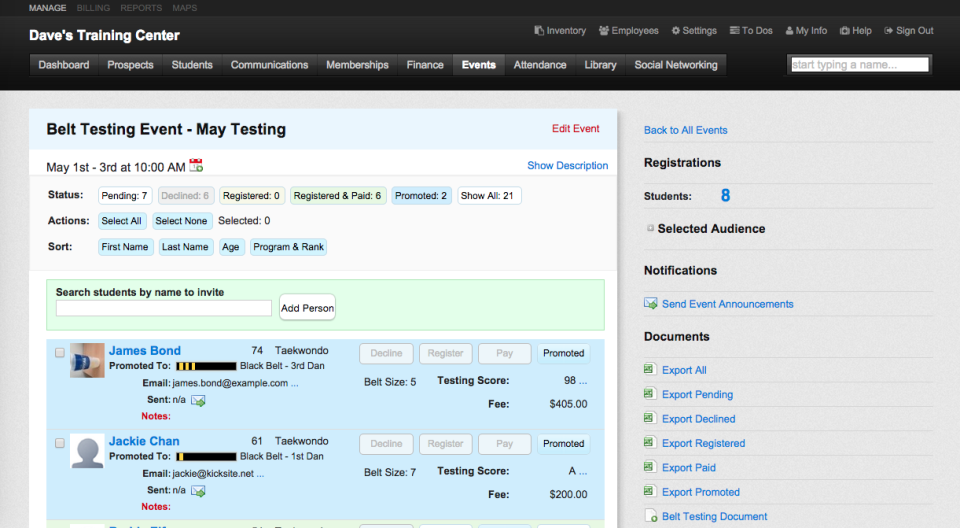Tick the checkbox next to Jackie Chan
The image size is (960, 528).
click(x=59, y=443)
